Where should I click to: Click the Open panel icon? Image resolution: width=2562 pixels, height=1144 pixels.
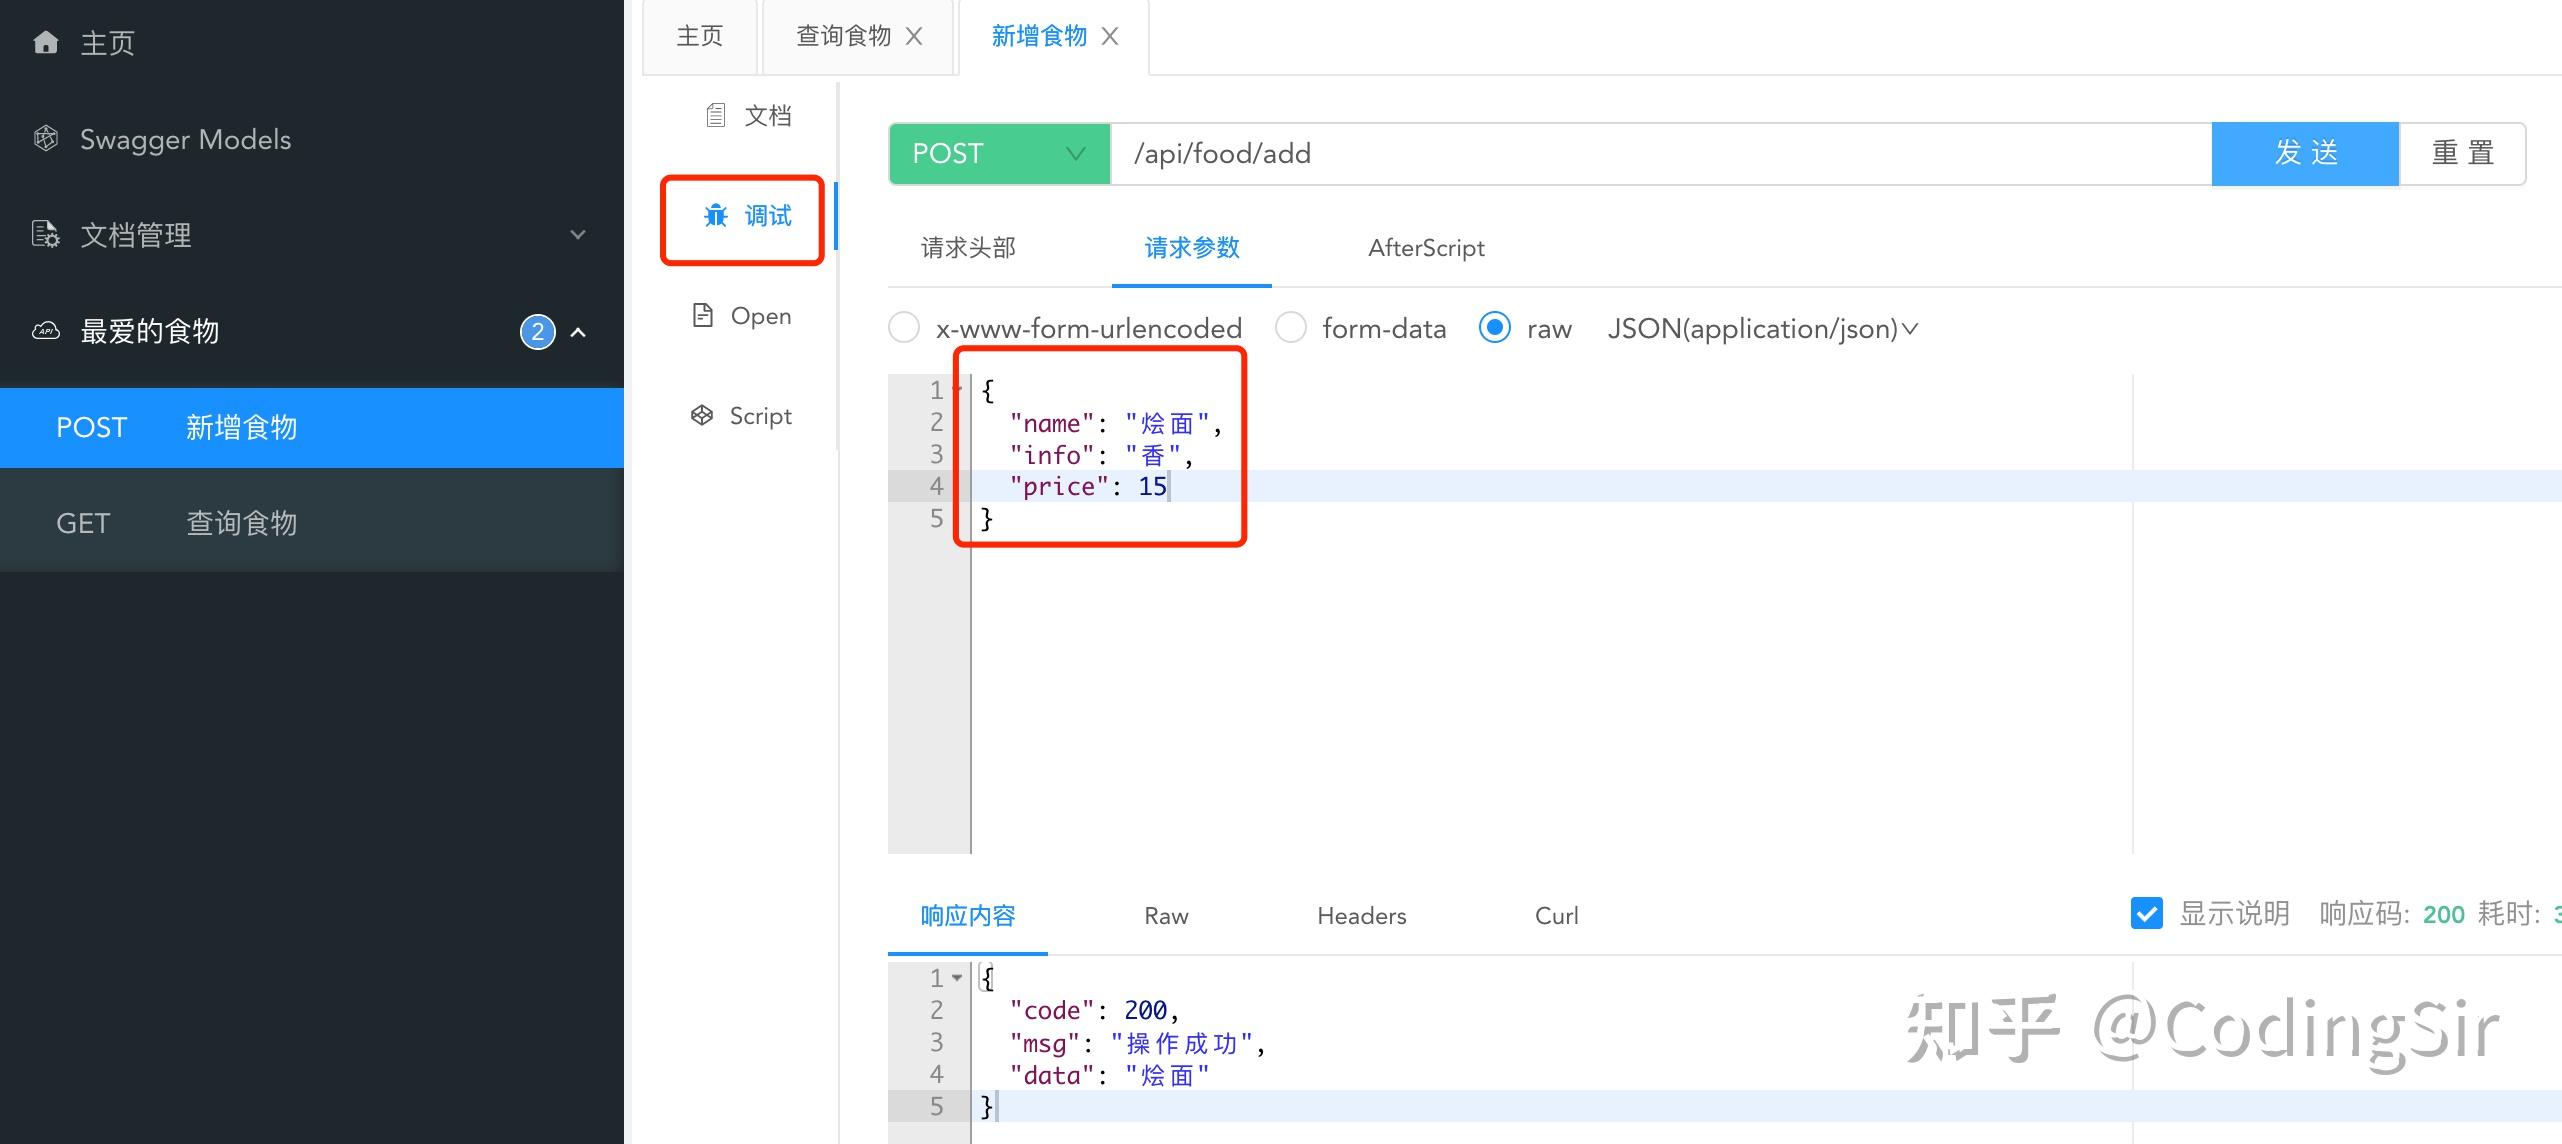[701, 314]
